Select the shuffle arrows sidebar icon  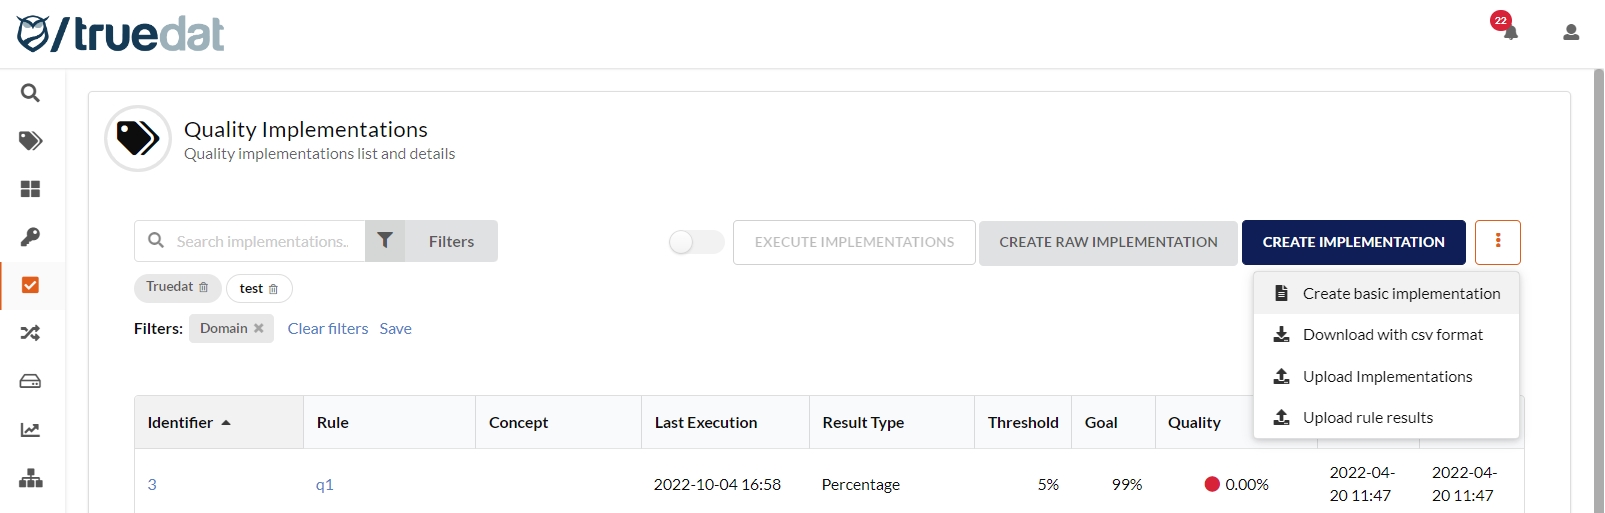30,333
